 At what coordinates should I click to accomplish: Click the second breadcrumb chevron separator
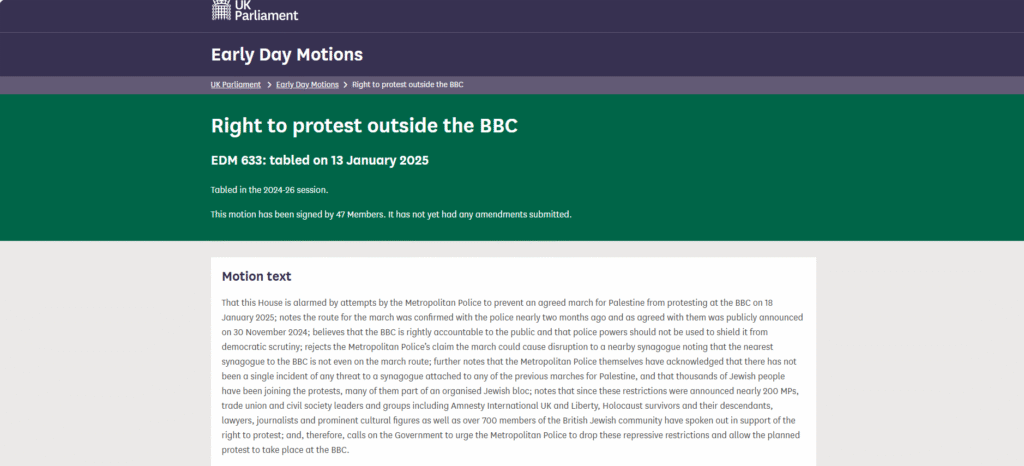coord(346,85)
